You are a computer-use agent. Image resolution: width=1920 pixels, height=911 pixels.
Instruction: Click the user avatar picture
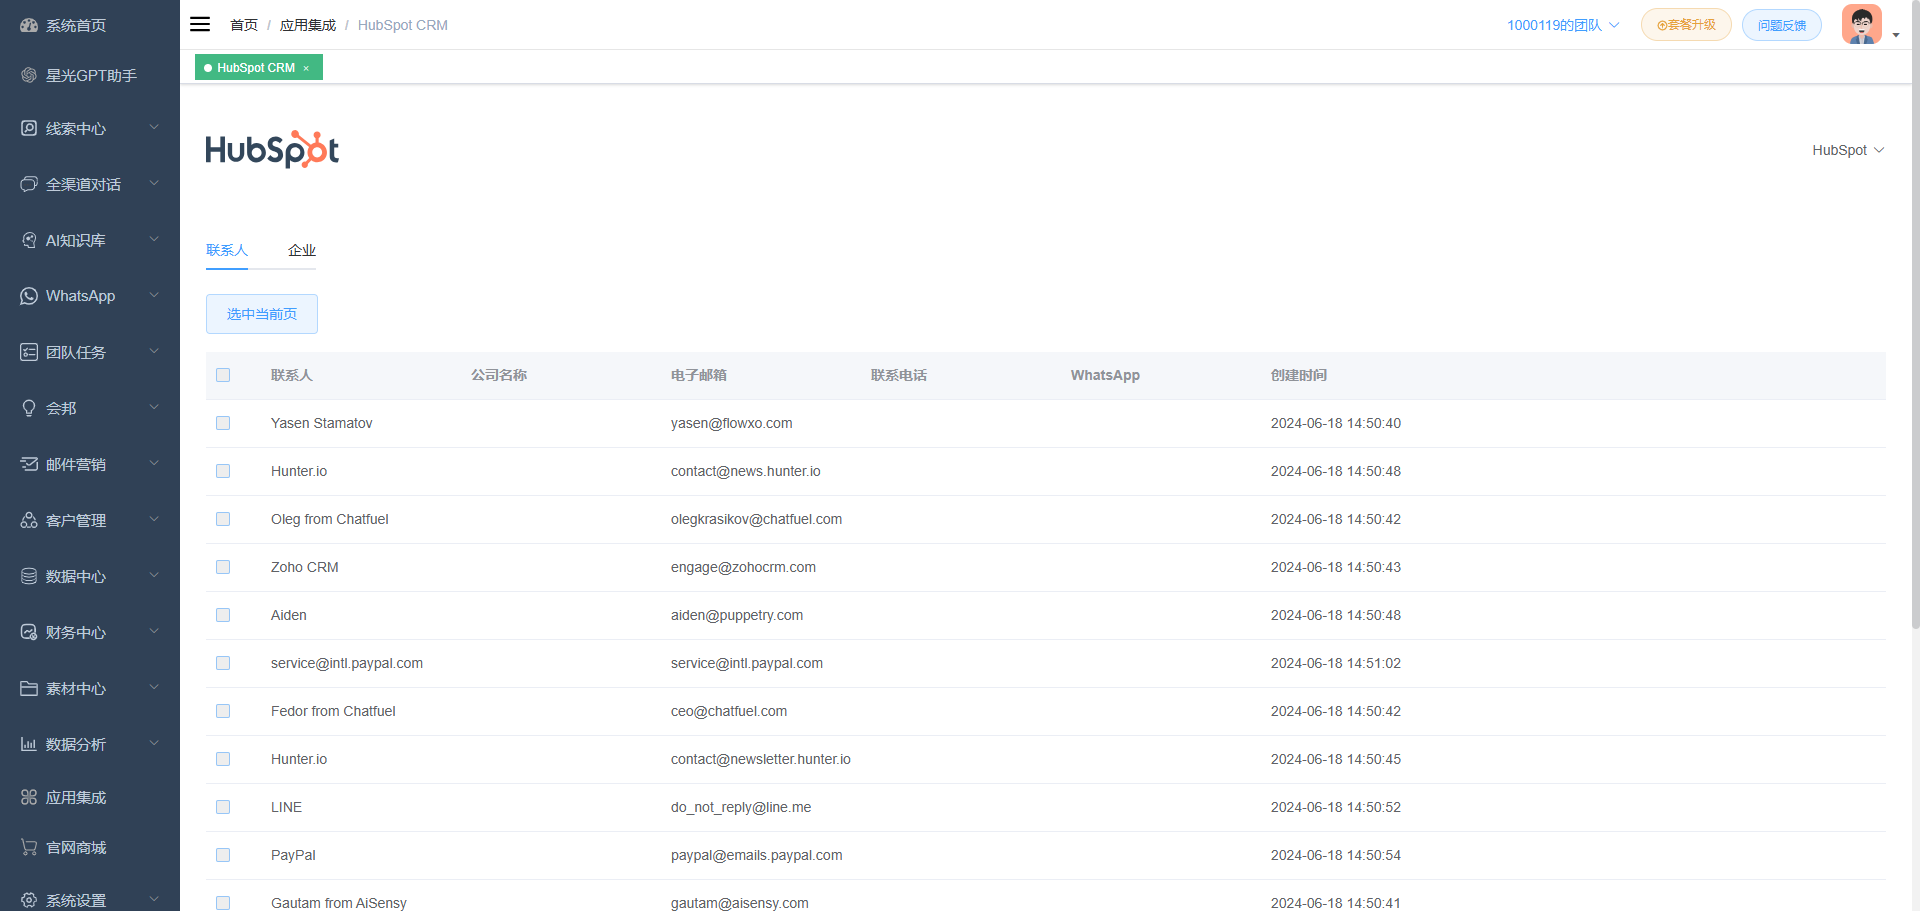tap(1861, 24)
